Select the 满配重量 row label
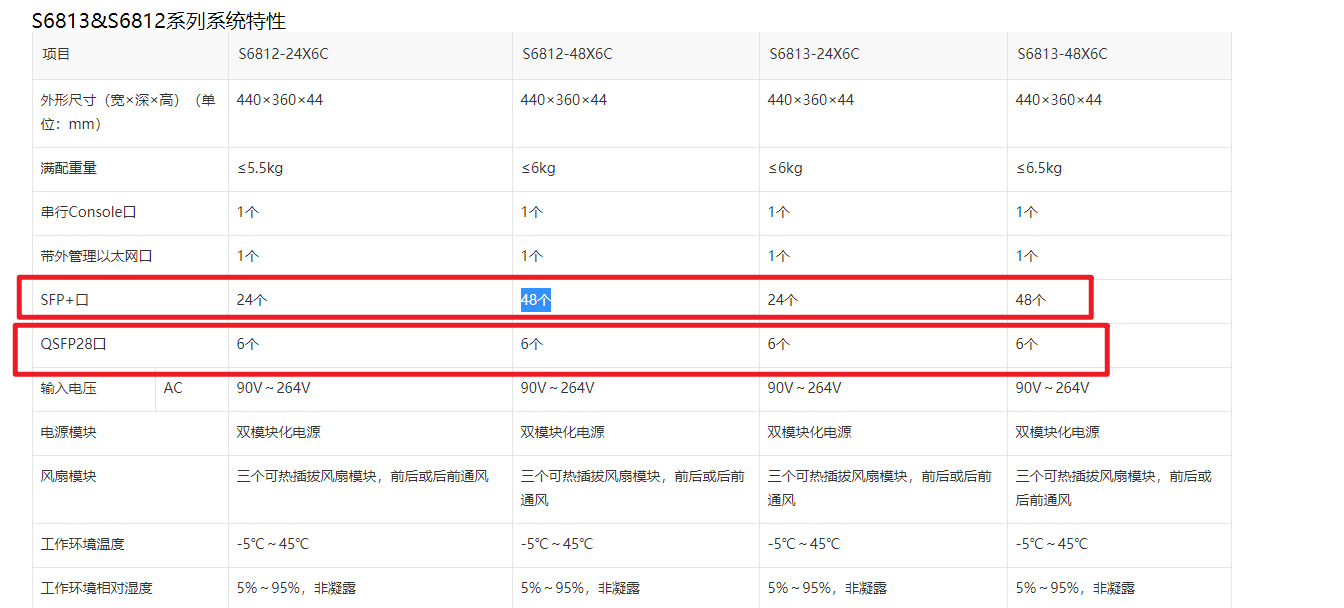Image resolution: width=1344 pixels, height=608 pixels. coord(69,168)
